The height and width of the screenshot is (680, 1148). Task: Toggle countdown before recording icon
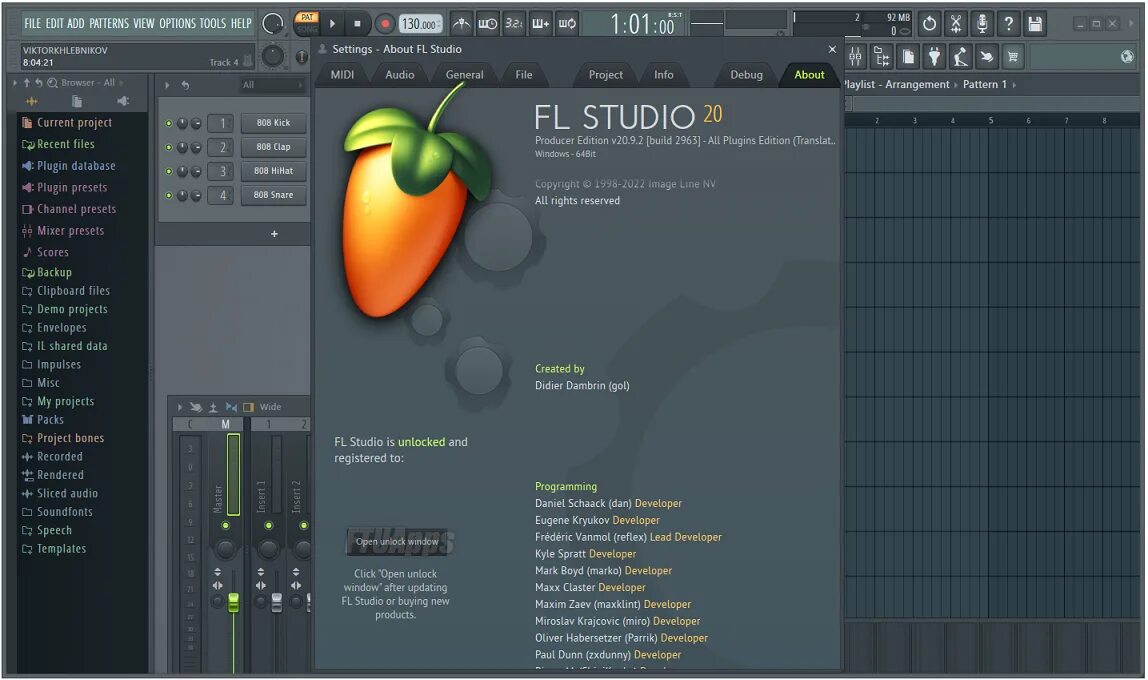514,23
